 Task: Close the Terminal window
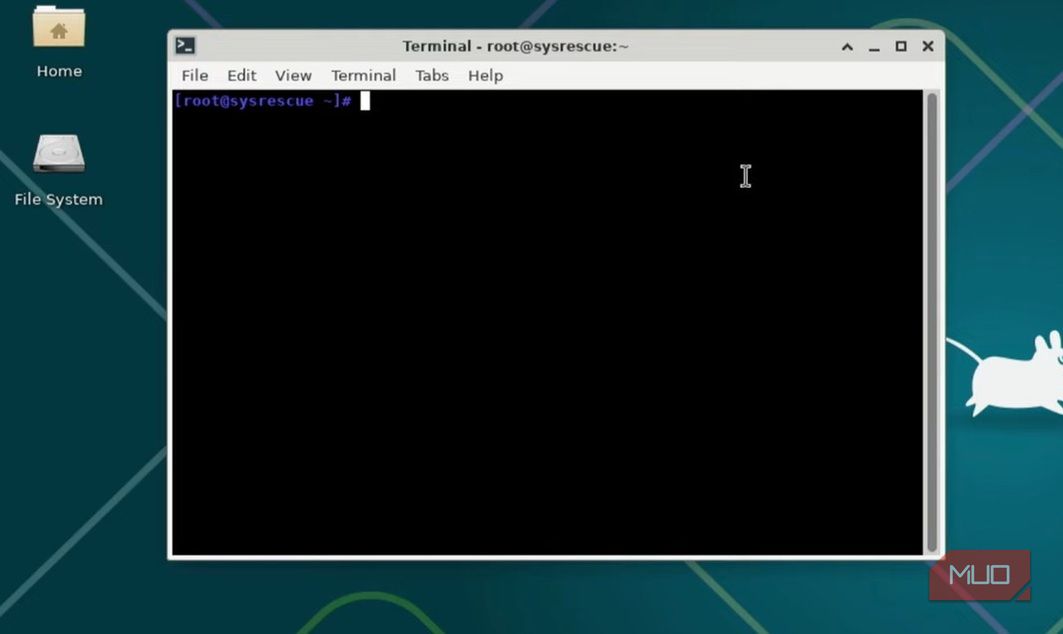pos(928,46)
